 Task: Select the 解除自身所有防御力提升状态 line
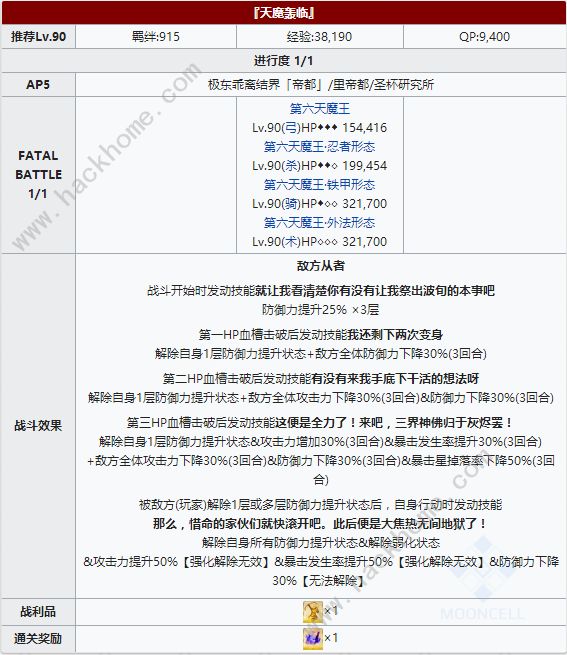(320, 543)
